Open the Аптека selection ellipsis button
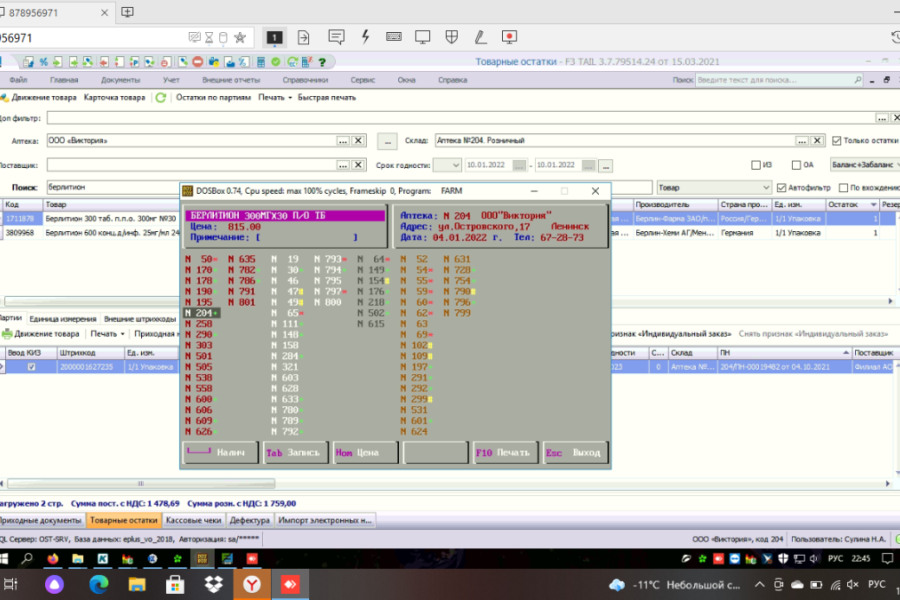Viewport: 900px width, 600px height. tap(343, 141)
